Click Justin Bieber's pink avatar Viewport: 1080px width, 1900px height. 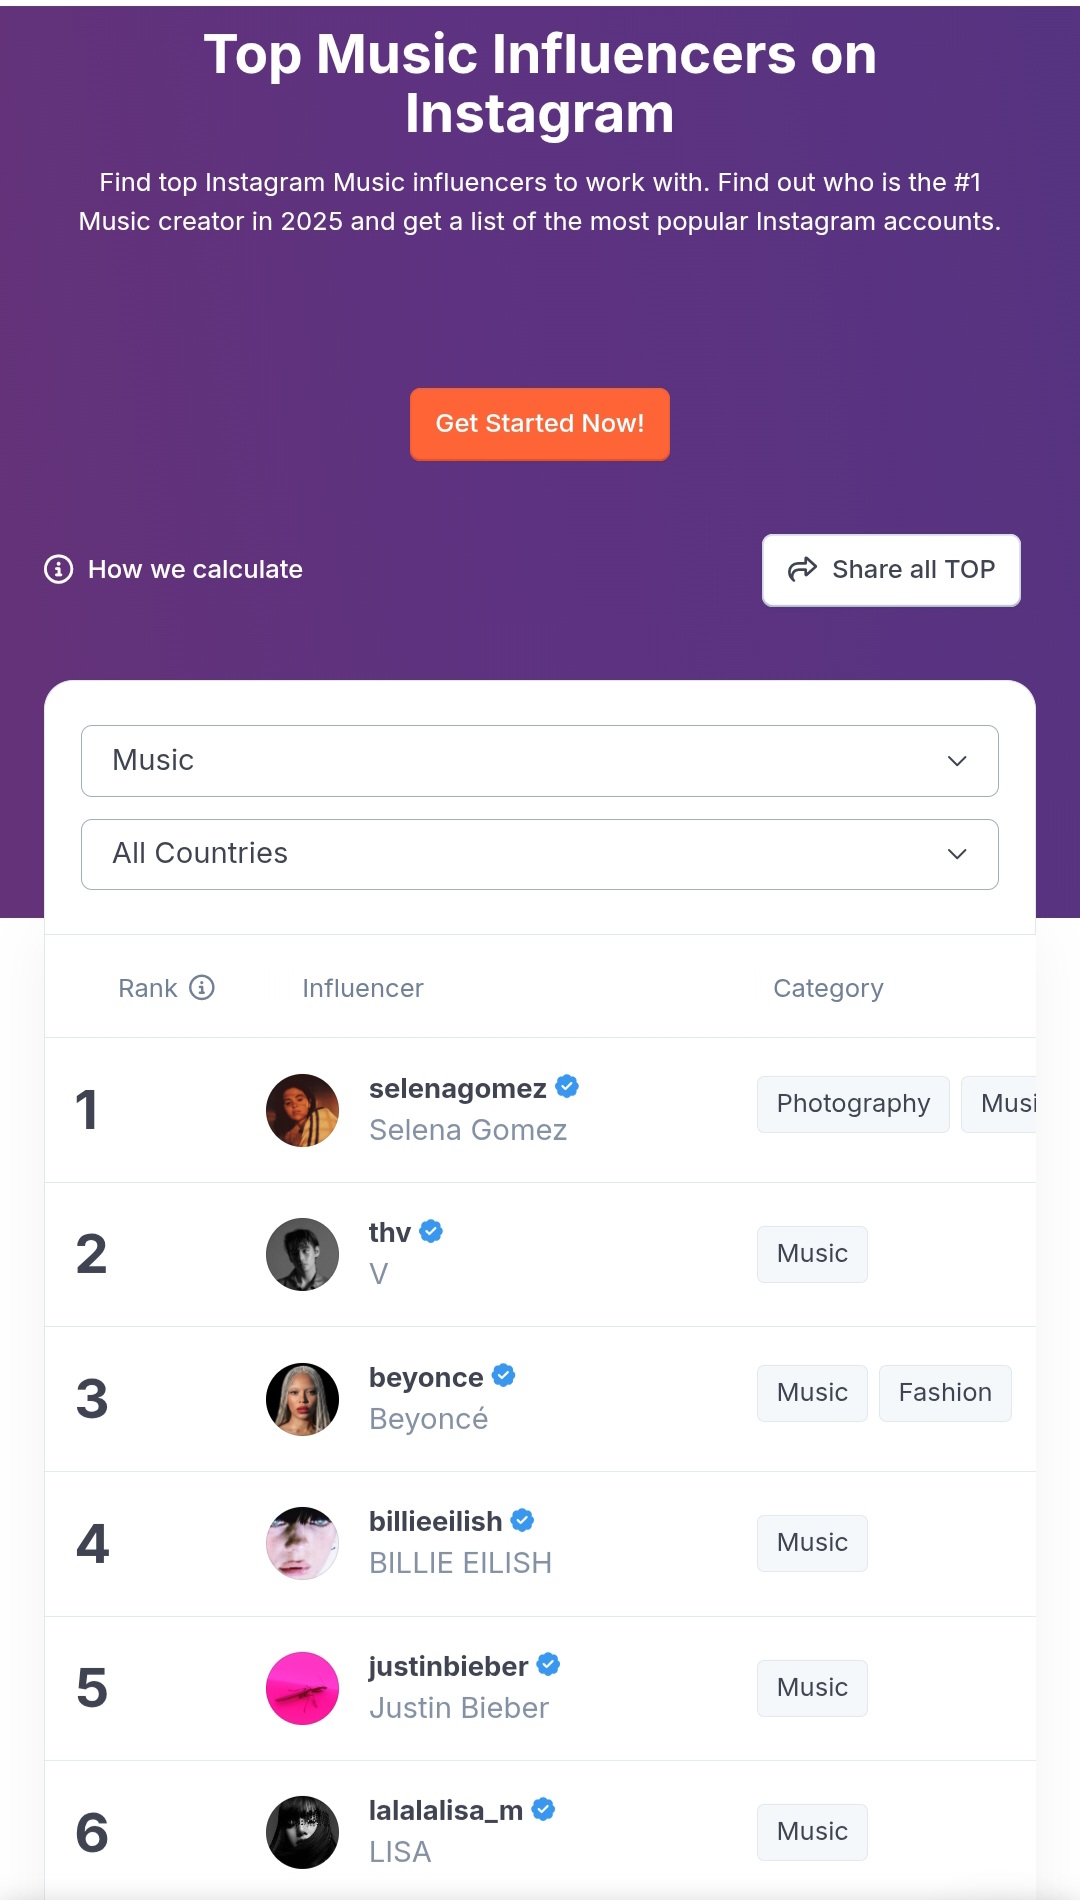(x=302, y=1688)
